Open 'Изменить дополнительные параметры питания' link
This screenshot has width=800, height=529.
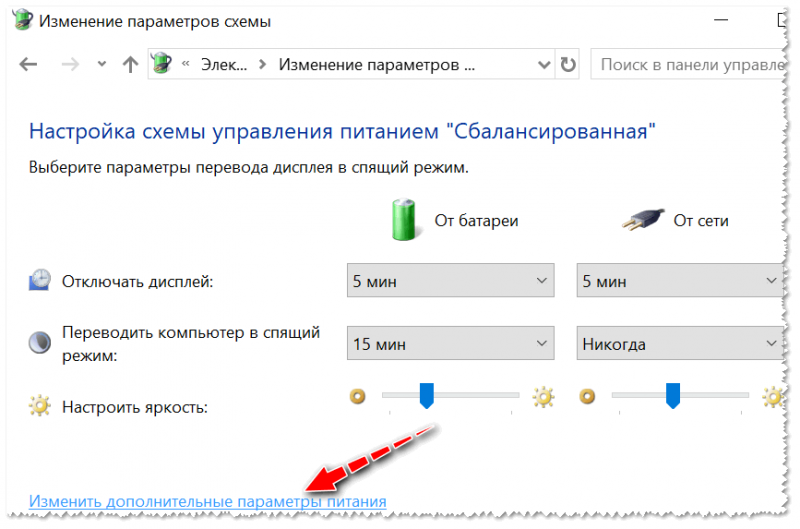[208, 501]
